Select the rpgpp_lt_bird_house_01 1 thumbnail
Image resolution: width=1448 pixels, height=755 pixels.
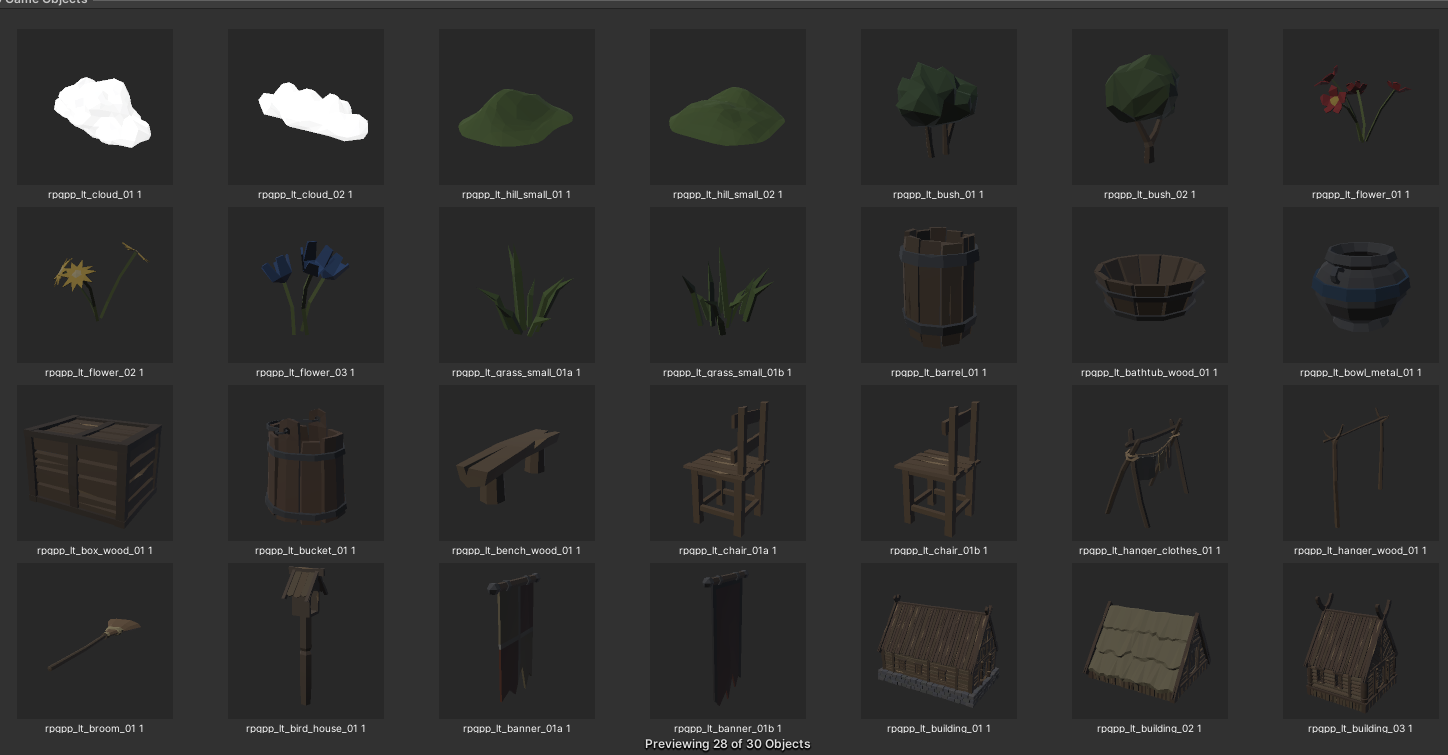coord(306,641)
